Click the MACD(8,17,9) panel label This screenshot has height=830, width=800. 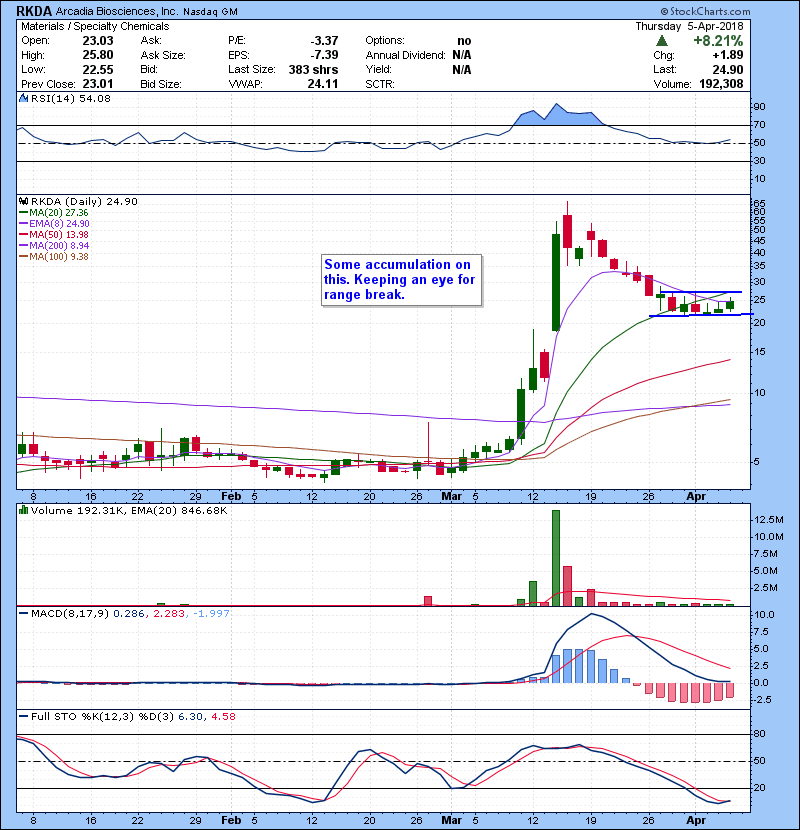70,614
